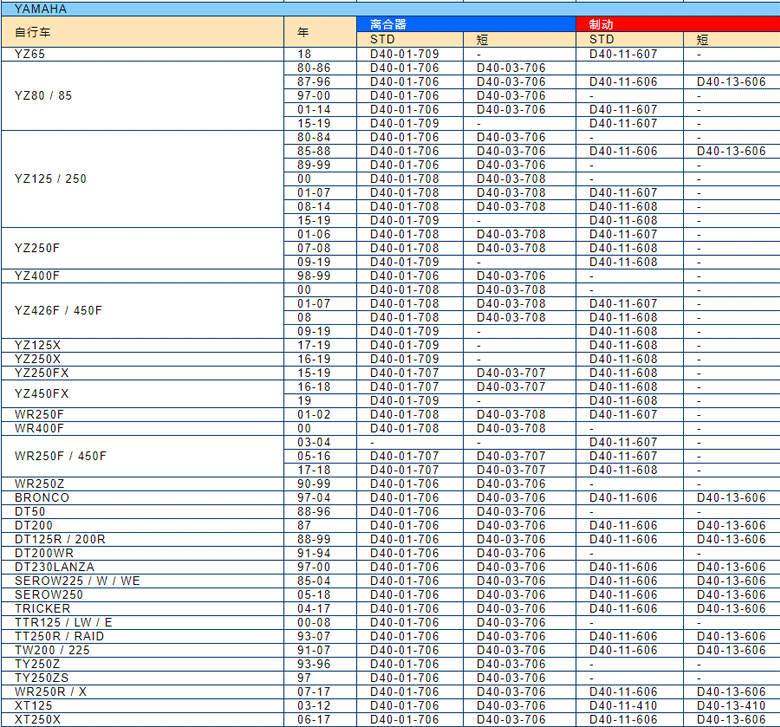
Task: Click the WR250Z model cell
Action: [142, 484]
